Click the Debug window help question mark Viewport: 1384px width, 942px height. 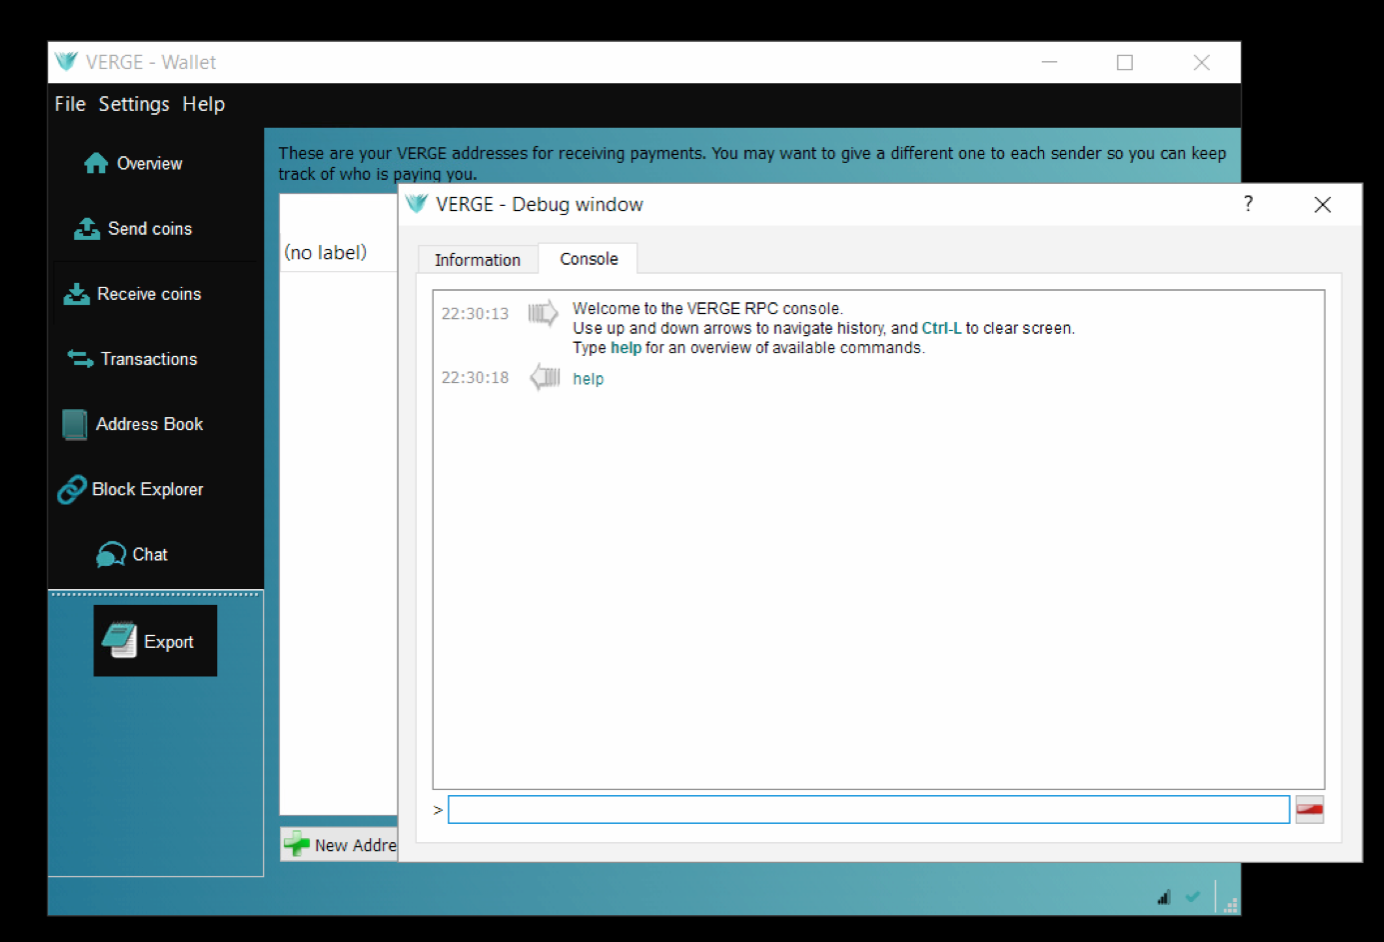1248,204
